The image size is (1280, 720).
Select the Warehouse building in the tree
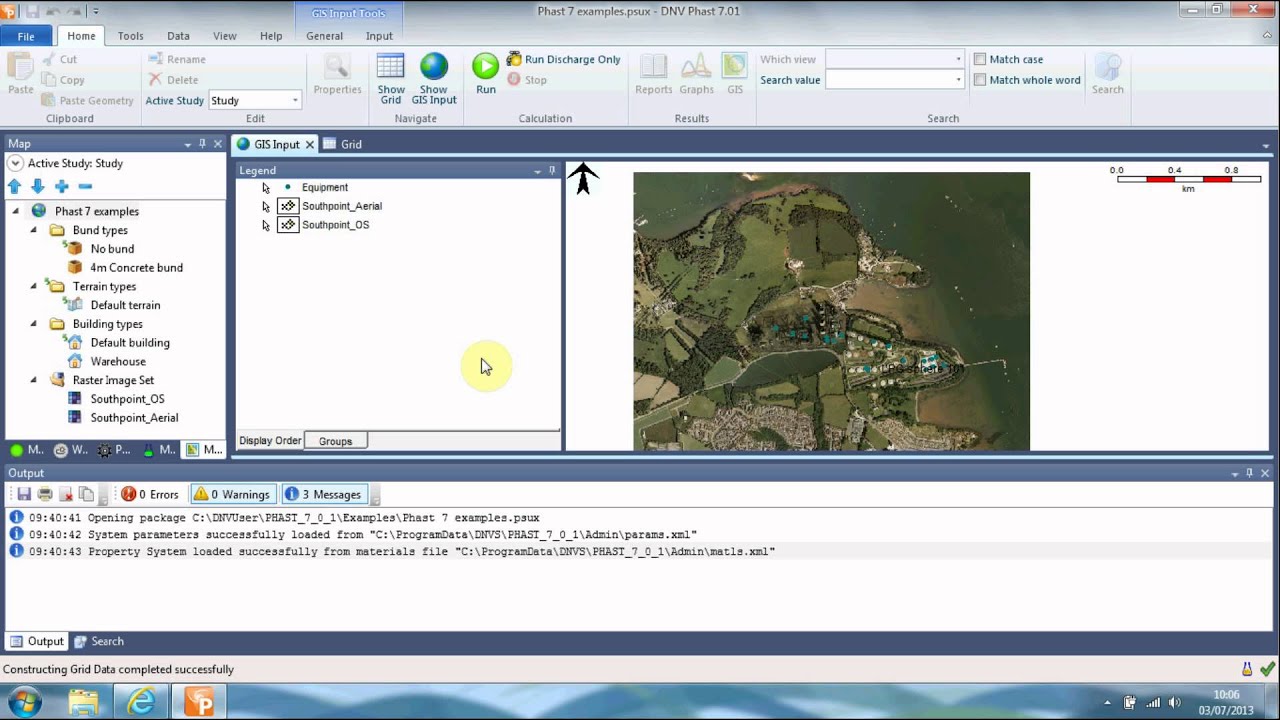coord(118,361)
